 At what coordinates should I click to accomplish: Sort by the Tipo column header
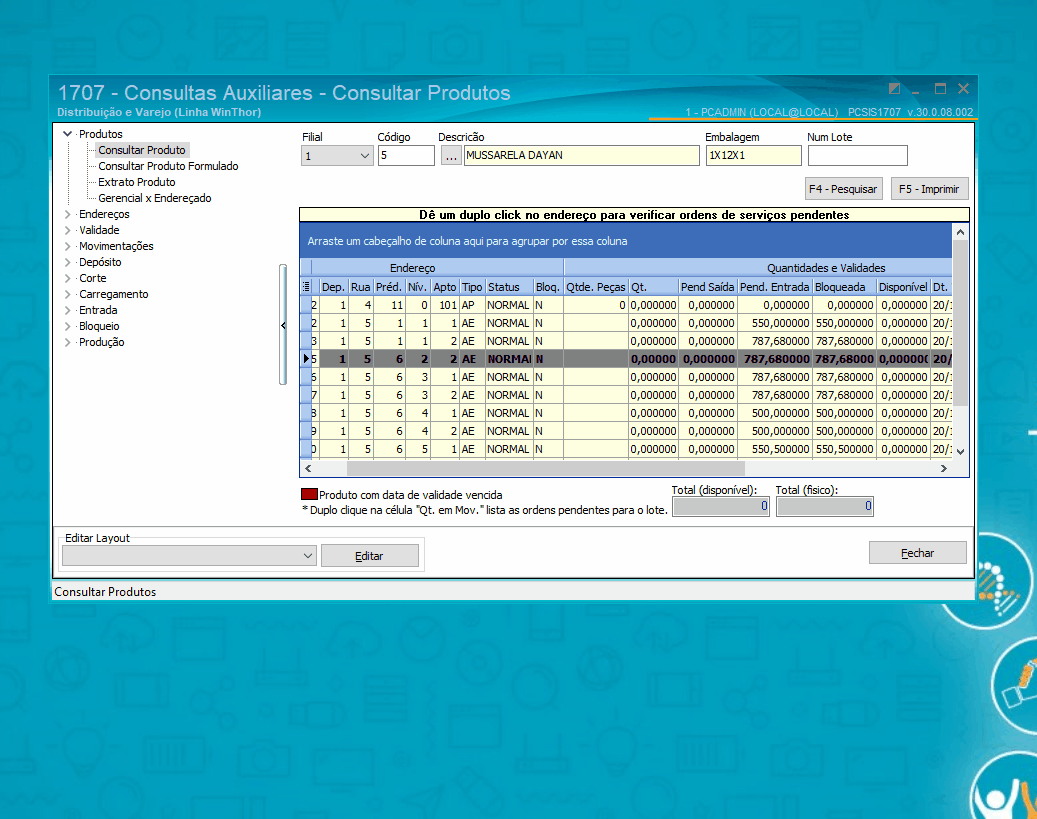[472, 287]
